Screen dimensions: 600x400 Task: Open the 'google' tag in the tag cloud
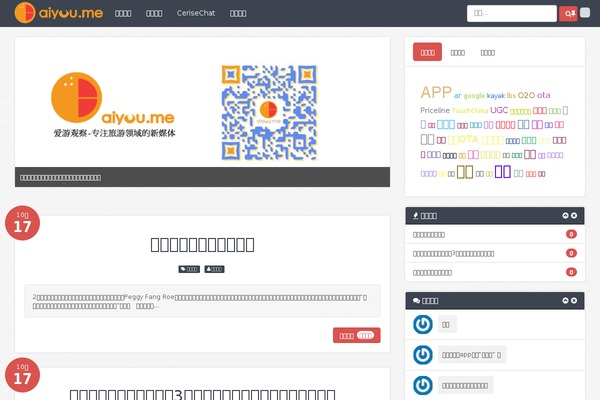click(x=474, y=96)
